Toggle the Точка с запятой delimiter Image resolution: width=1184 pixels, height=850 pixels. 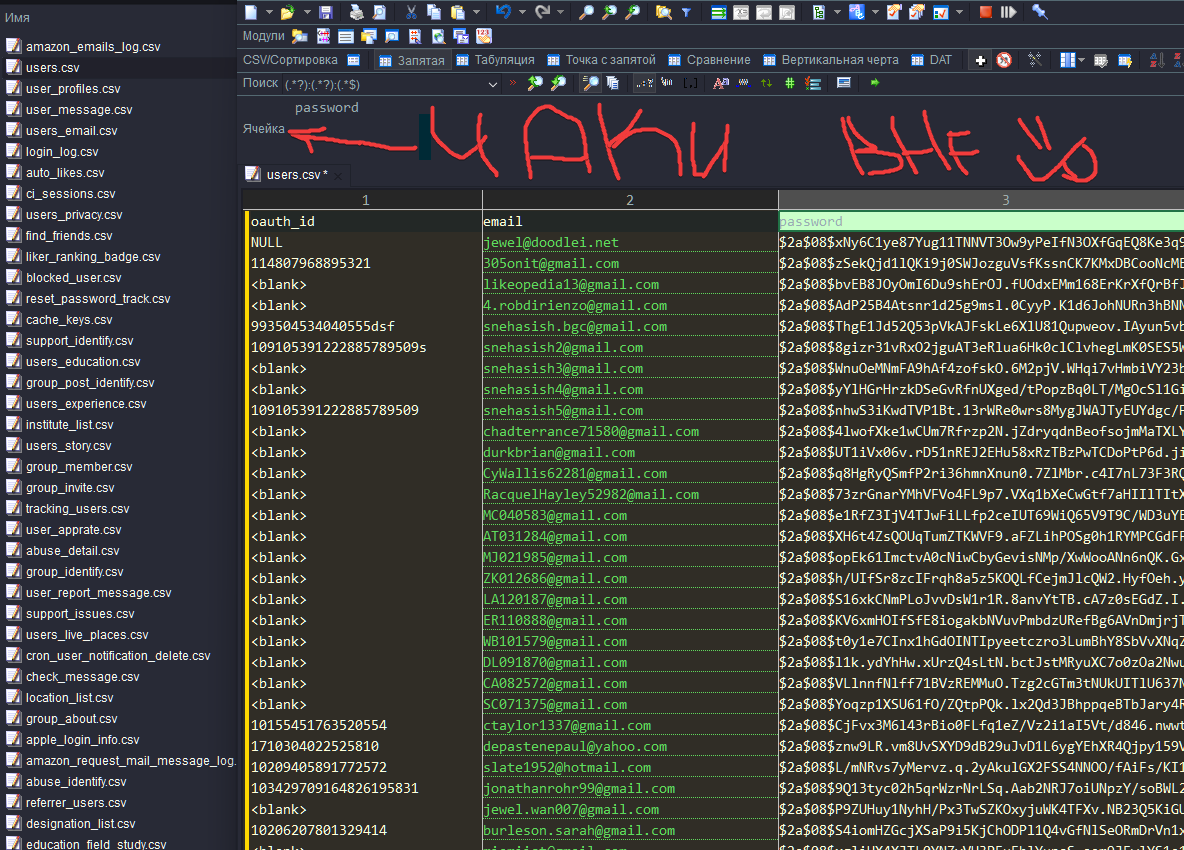(x=602, y=60)
